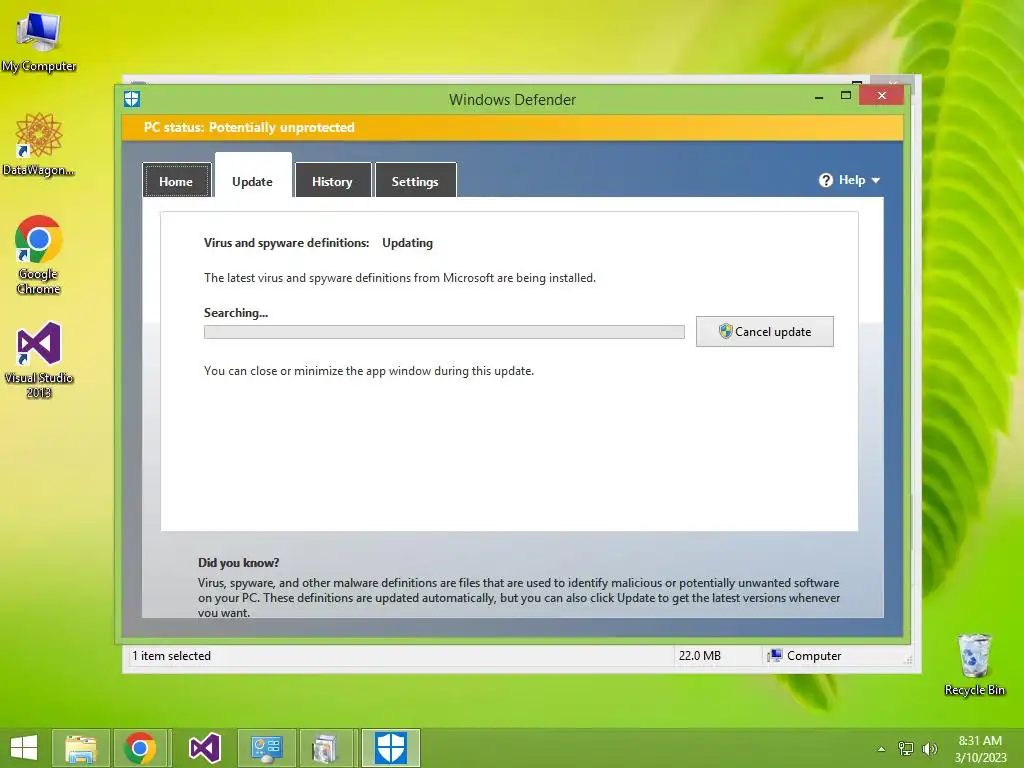Open Visual Studio from the taskbar
Viewport: 1024px width, 768px height.
click(x=204, y=748)
